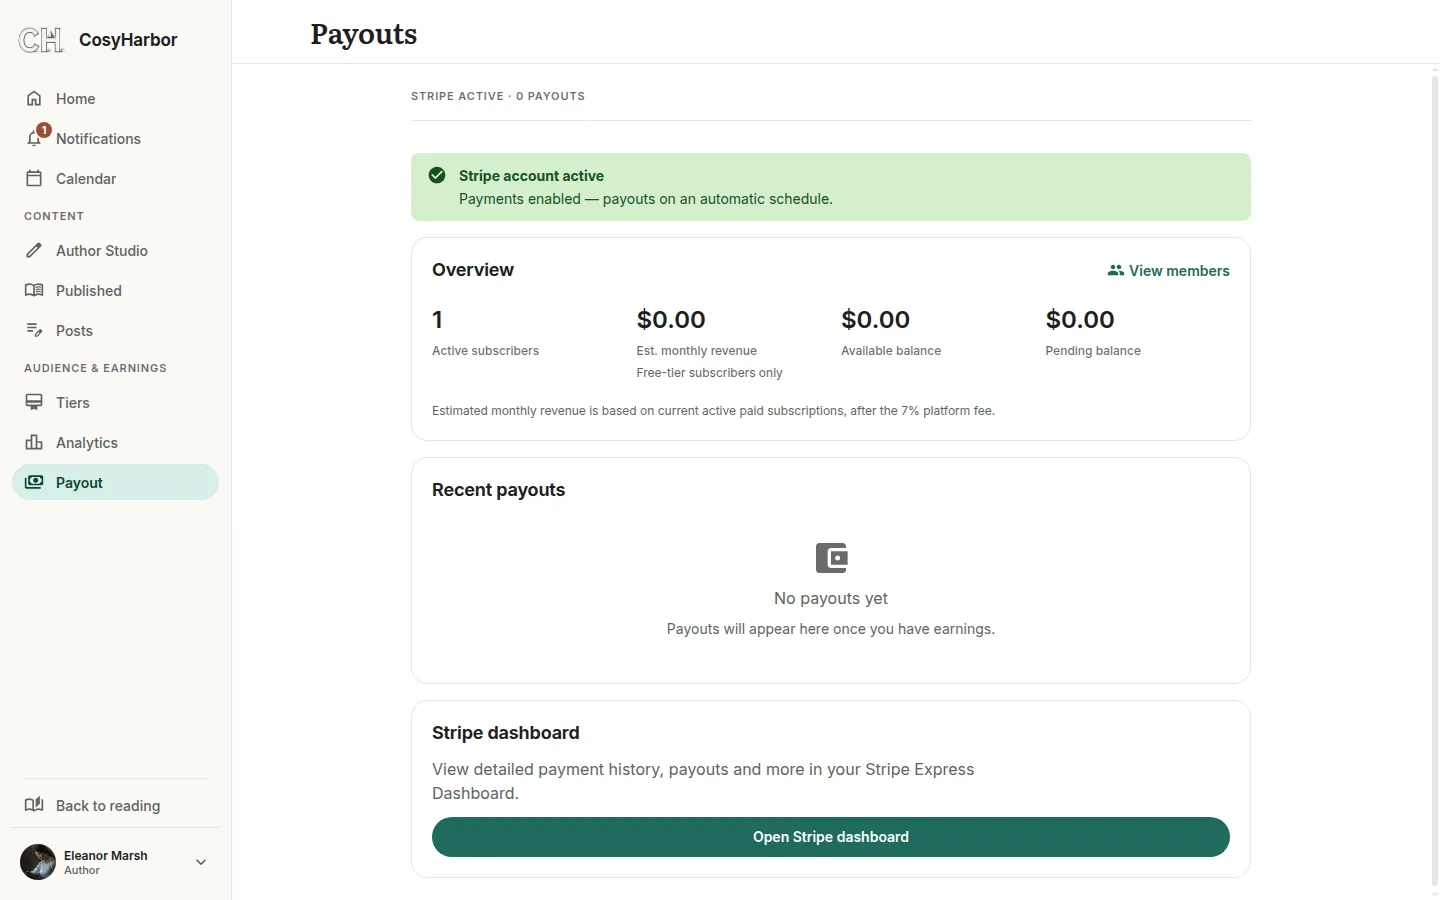Click the Stripe dashboard heading
This screenshot has width=1440, height=900.
coord(506,733)
